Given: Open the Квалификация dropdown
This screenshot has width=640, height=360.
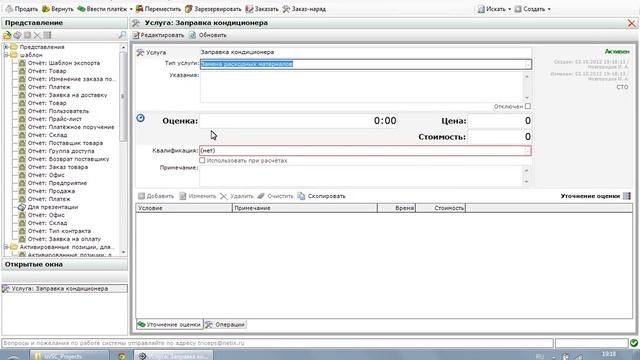Looking at the screenshot, I should 527,151.
